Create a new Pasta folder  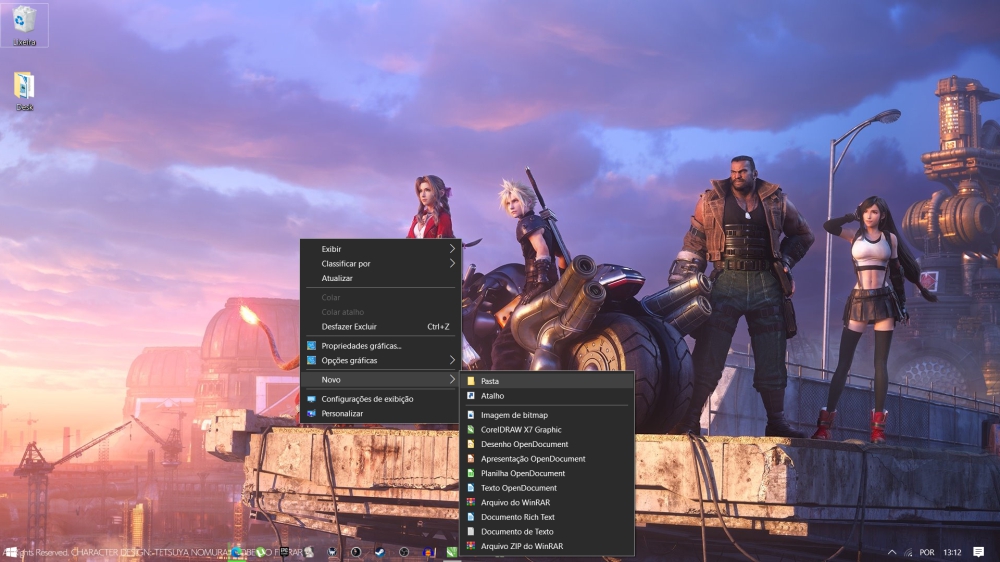(x=547, y=381)
